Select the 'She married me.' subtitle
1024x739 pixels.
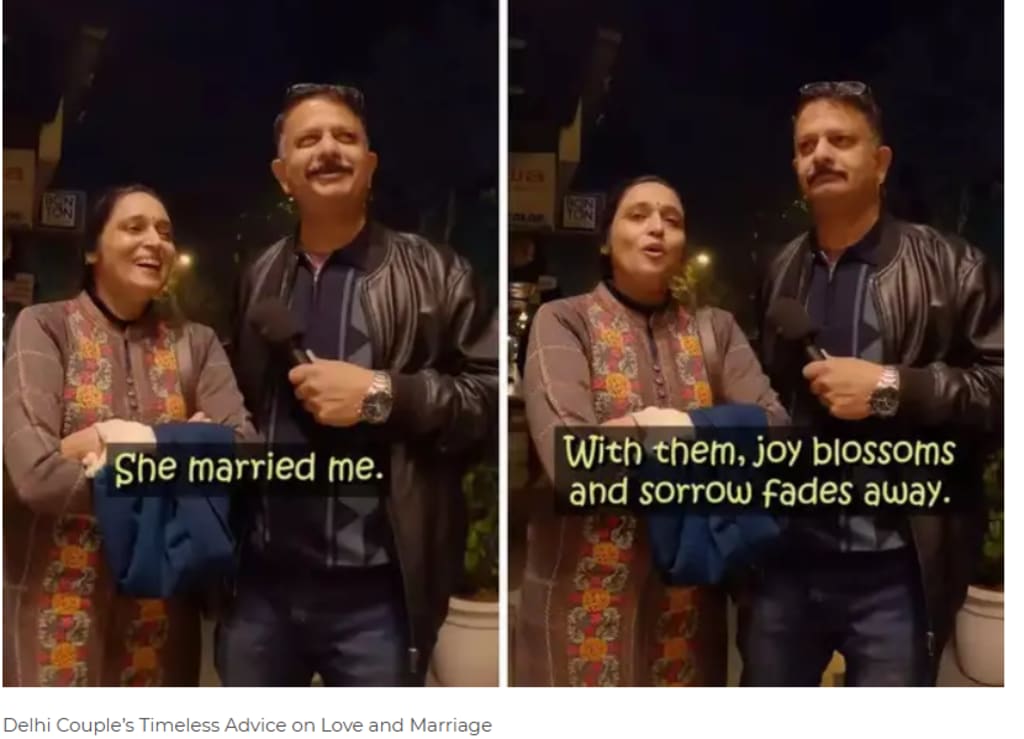(248, 469)
